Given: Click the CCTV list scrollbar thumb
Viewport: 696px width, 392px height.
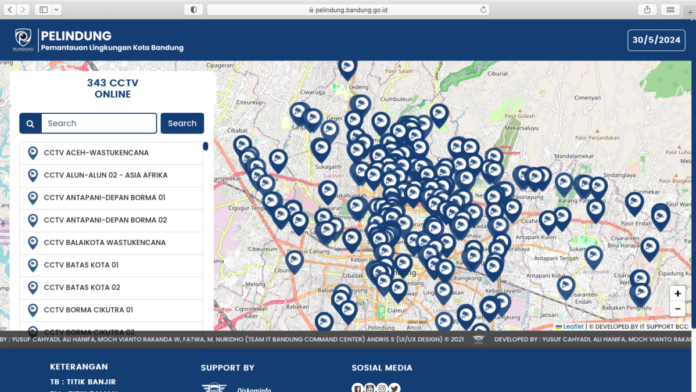Looking at the screenshot, I should pos(205,146).
